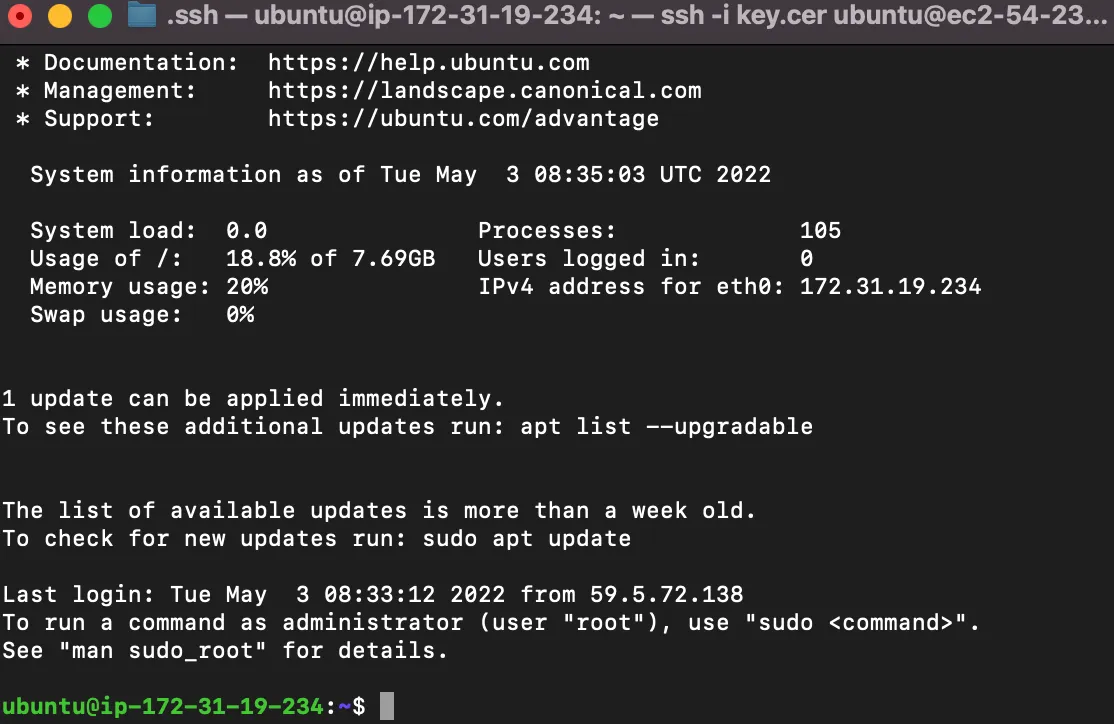Click the Usage of / 18.8% value

(261, 259)
